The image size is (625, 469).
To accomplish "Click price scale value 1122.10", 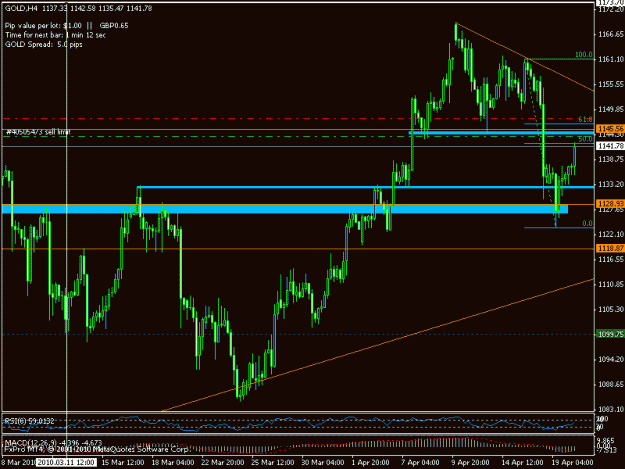I will pyautogui.click(x=611, y=234).
